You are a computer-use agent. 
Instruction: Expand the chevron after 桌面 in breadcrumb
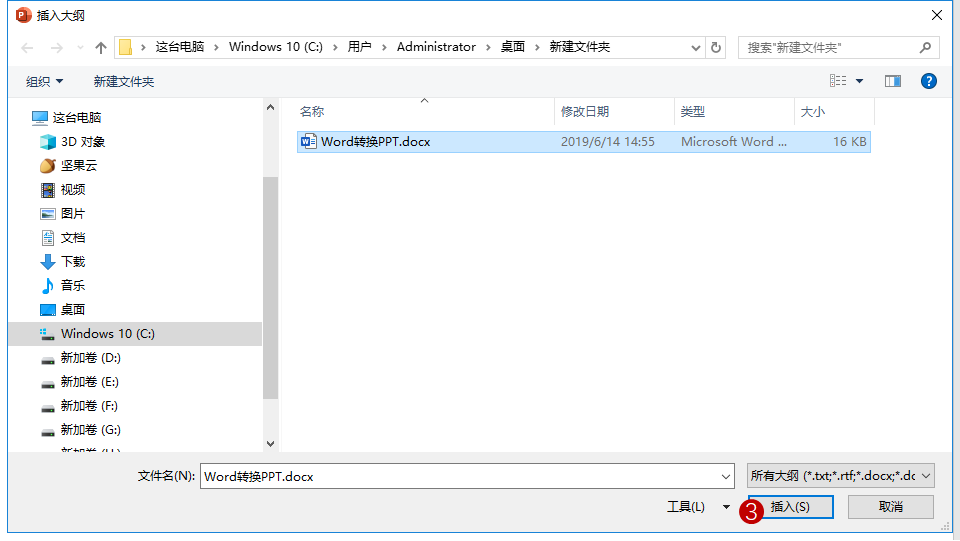click(537, 47)
